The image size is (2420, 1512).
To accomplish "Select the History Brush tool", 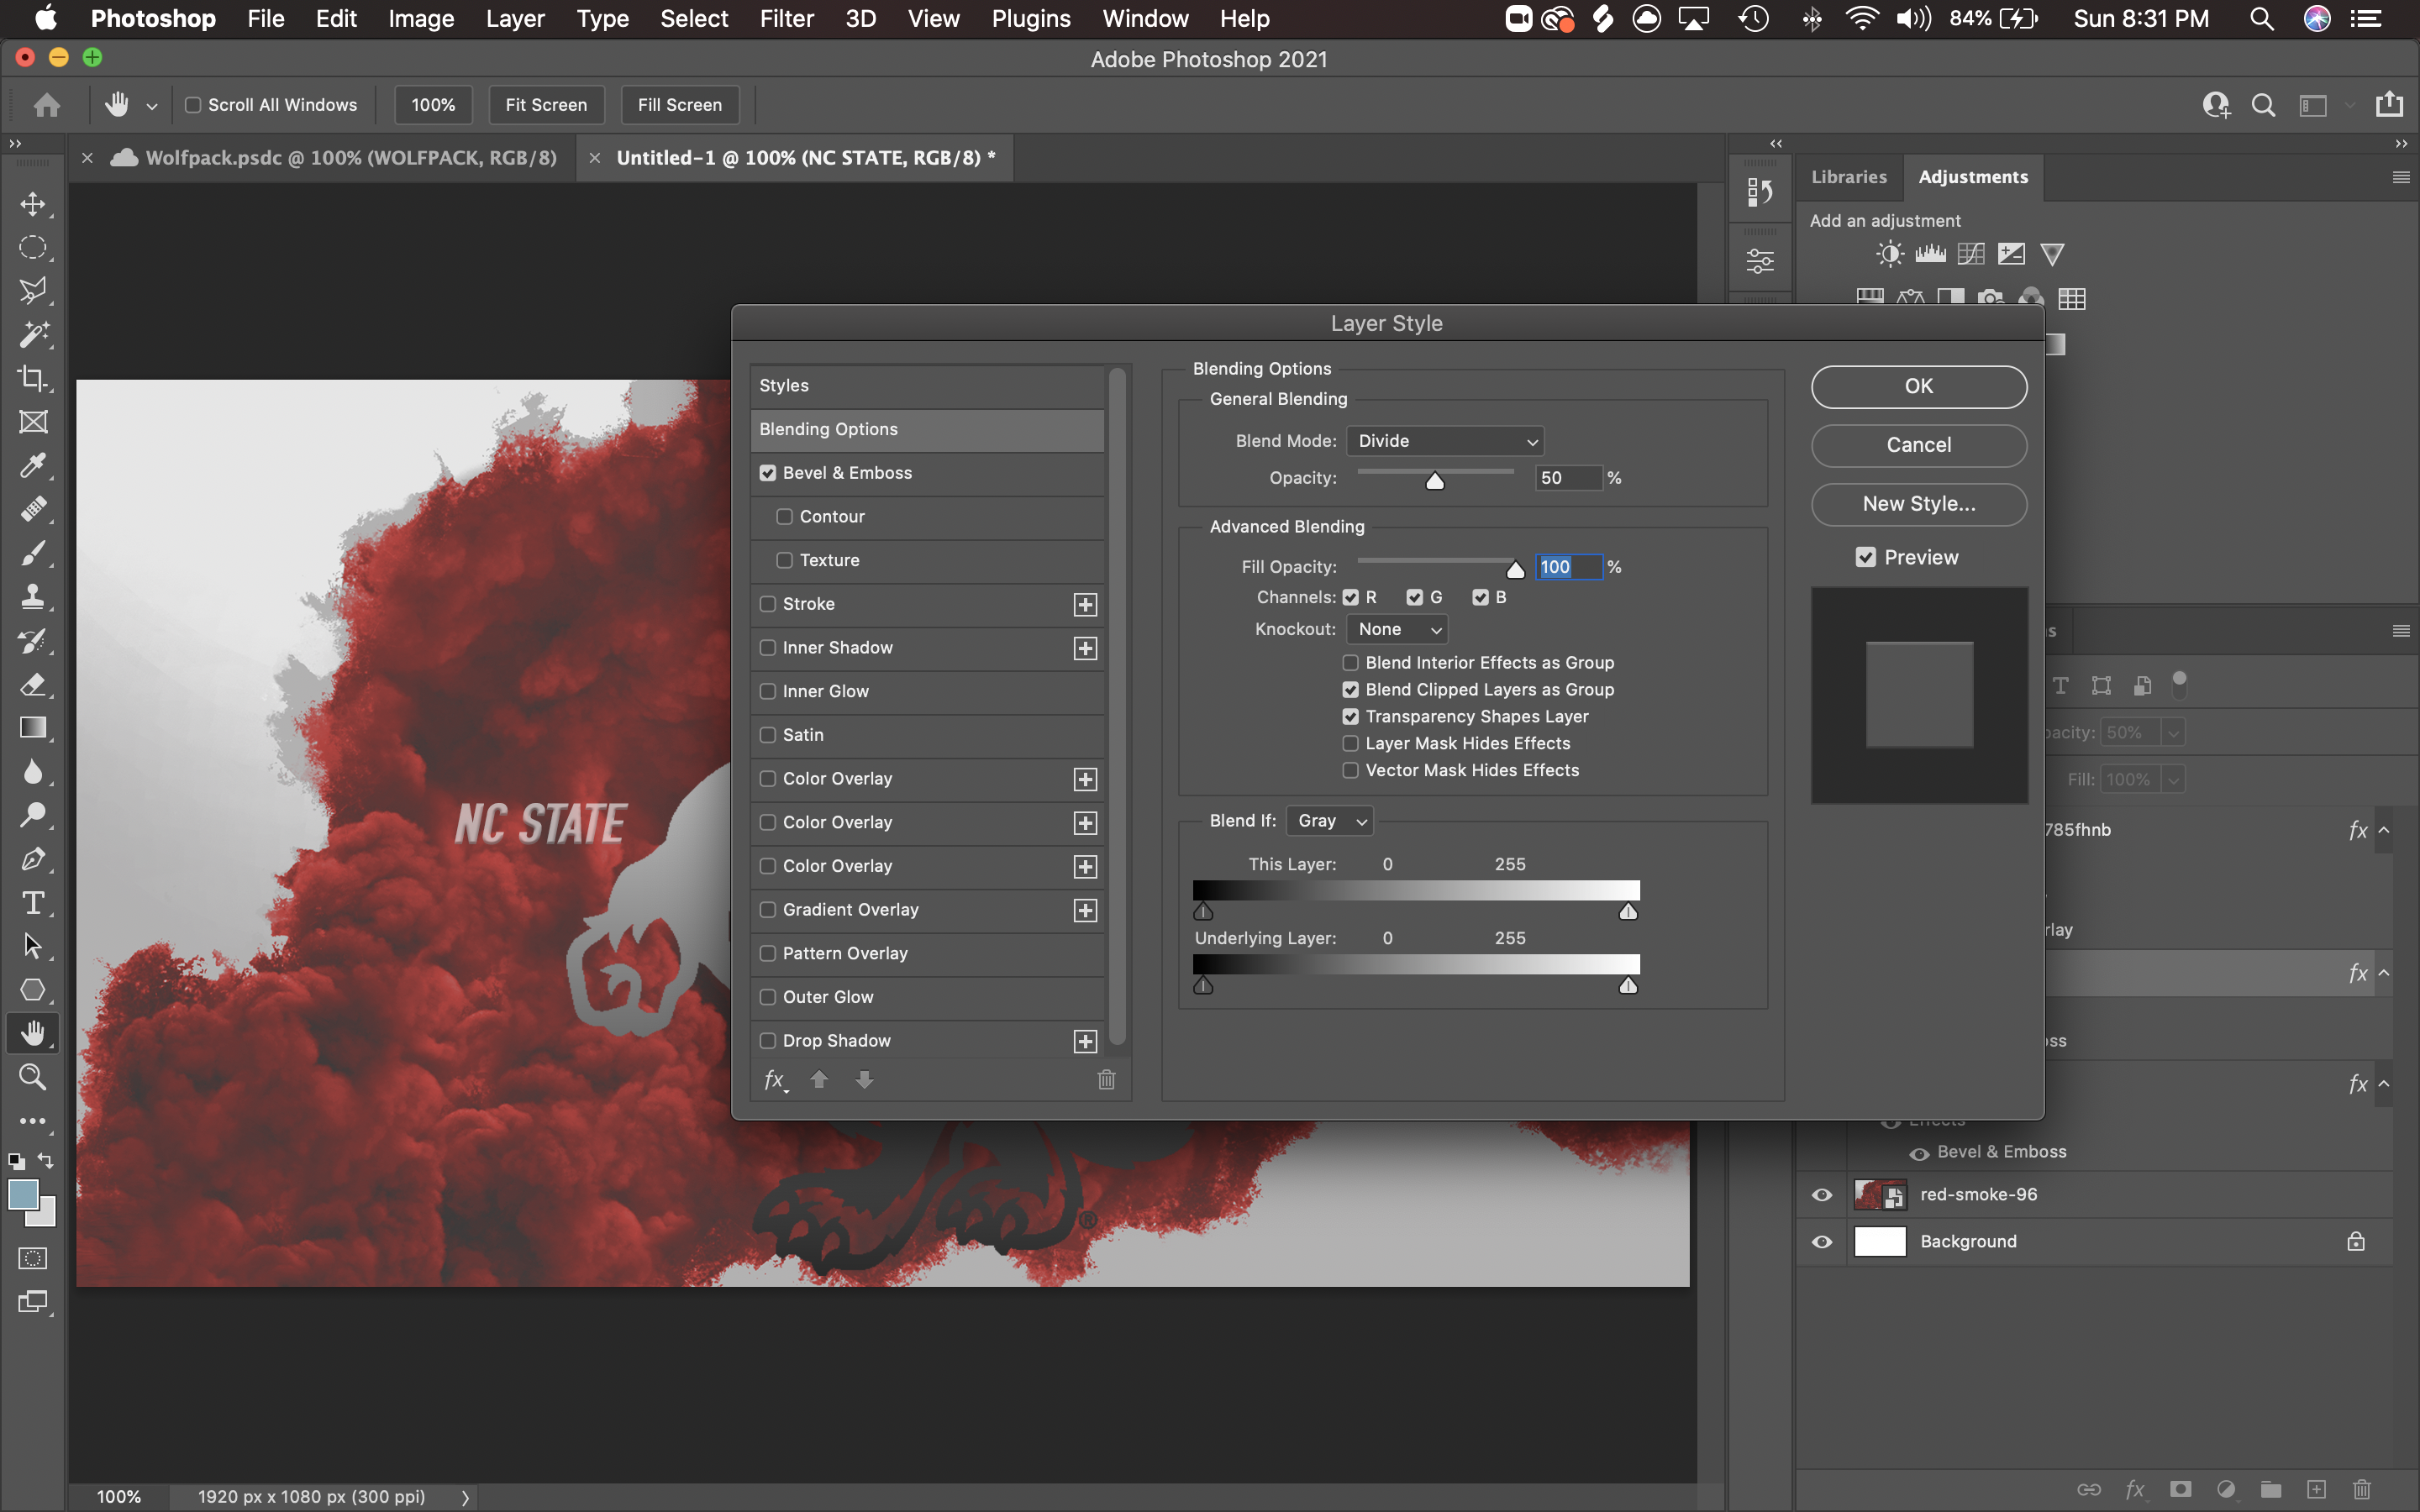I will pyautogui.click(x=33, y=641).
